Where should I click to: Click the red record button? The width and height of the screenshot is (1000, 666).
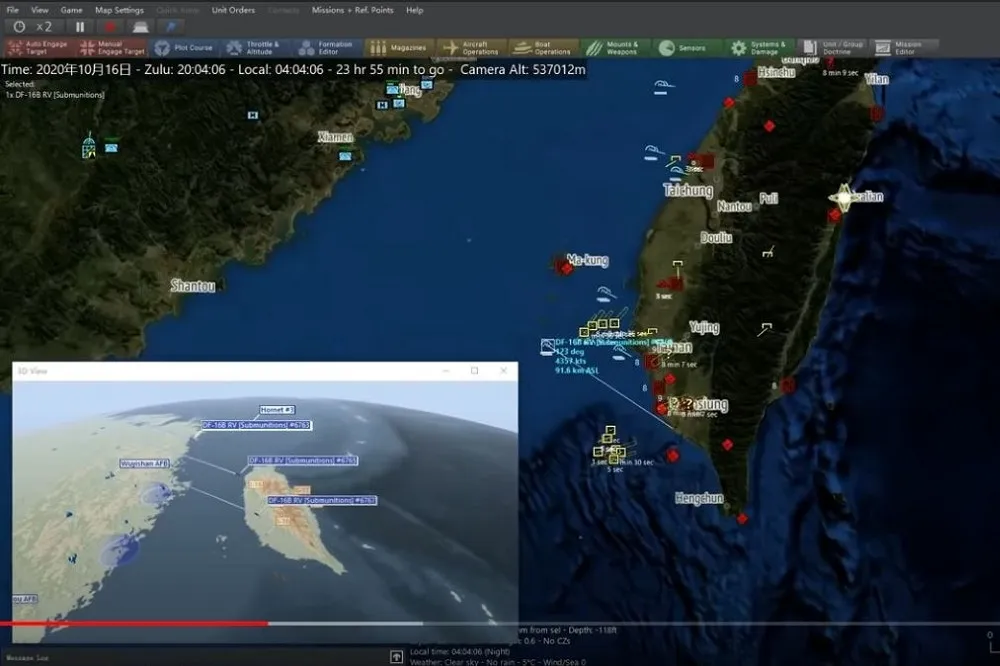pyautogui.click(x=110, y=27)
